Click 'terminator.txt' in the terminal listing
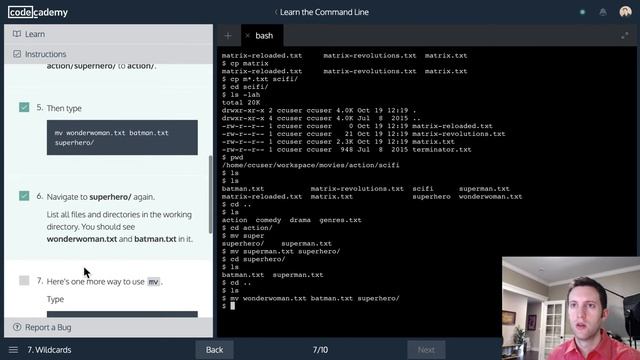This screenshot has width=640, height=360. point(442,150)
